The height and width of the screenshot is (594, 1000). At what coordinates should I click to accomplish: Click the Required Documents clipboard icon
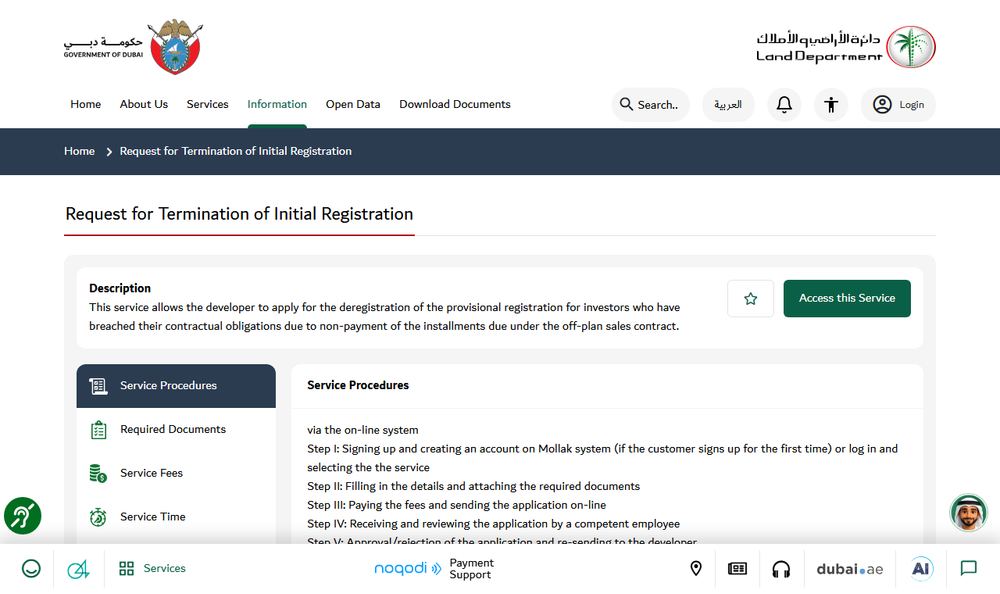[x=98, y=430]
